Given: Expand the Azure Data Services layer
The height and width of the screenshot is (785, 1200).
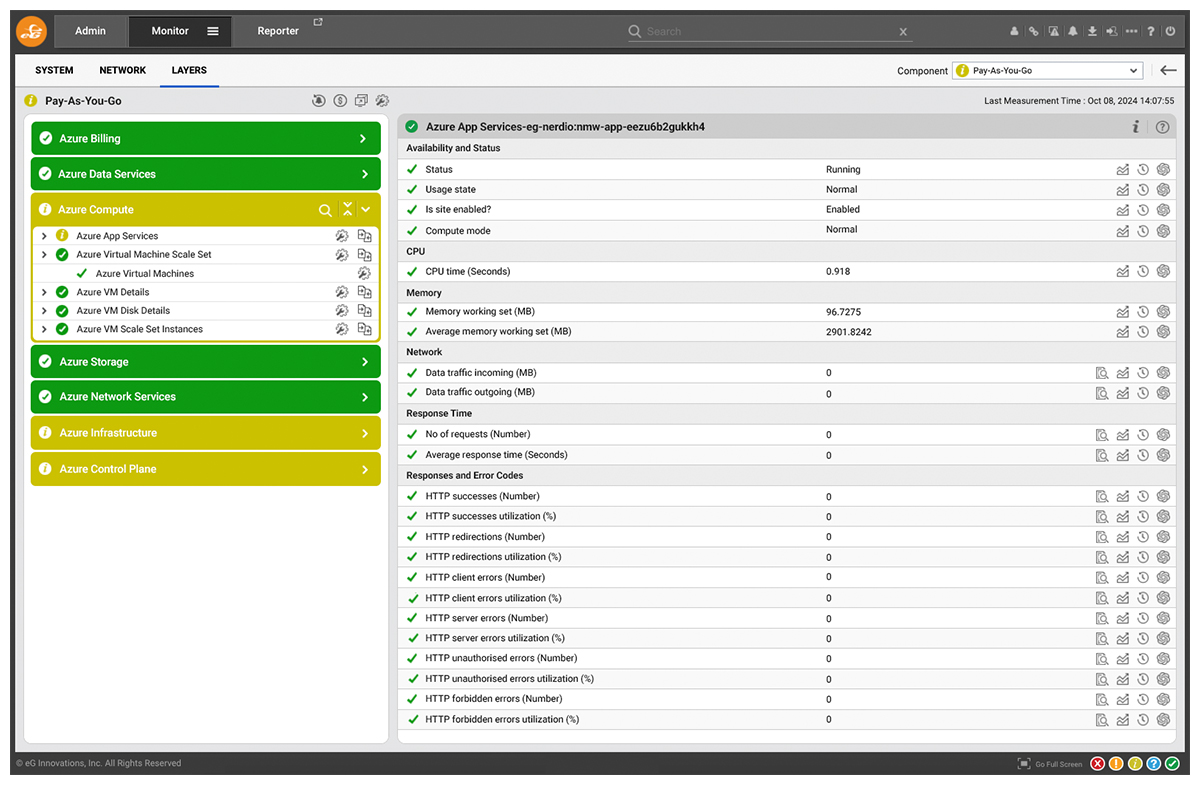Looking at the screenshot, I should 206,174.
